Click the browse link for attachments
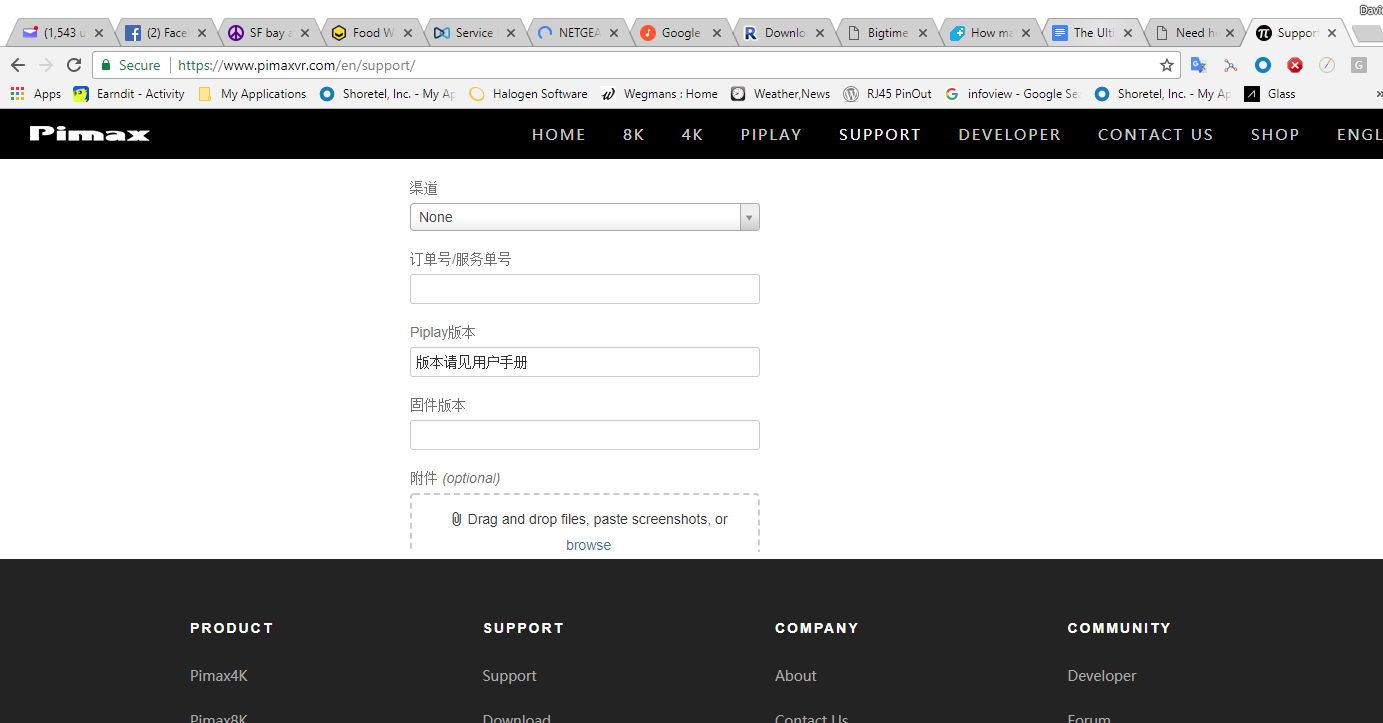The width and height of the screenshot is (1383, 723). coord(588,545)
